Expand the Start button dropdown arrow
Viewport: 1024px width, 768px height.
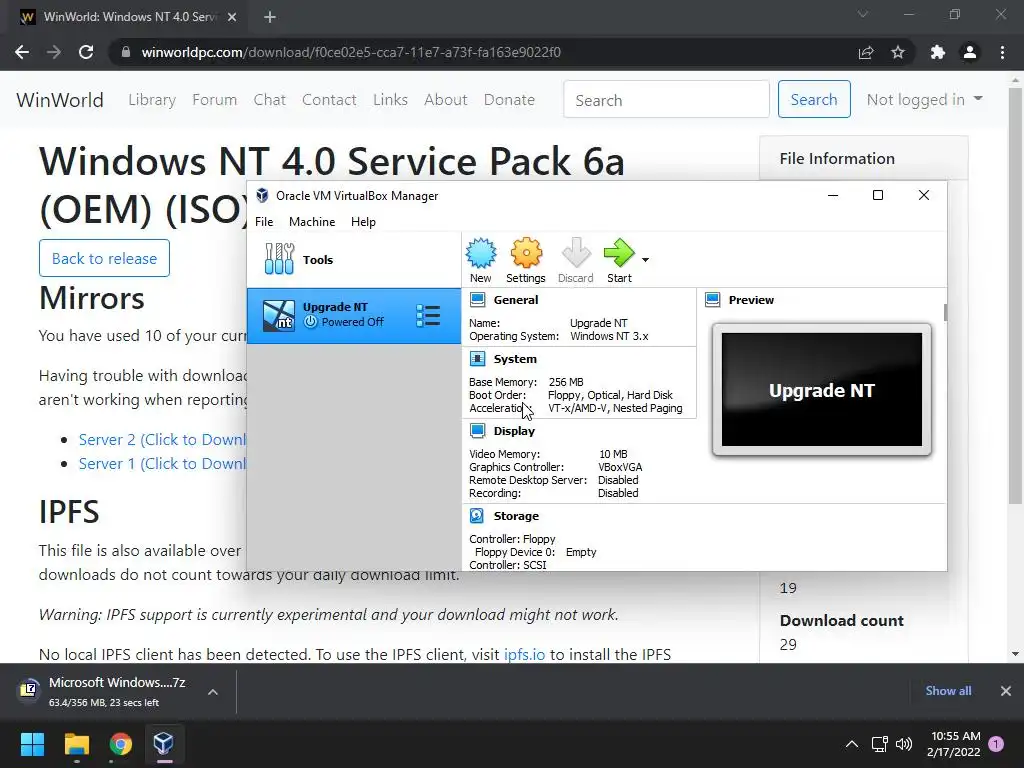645,260
